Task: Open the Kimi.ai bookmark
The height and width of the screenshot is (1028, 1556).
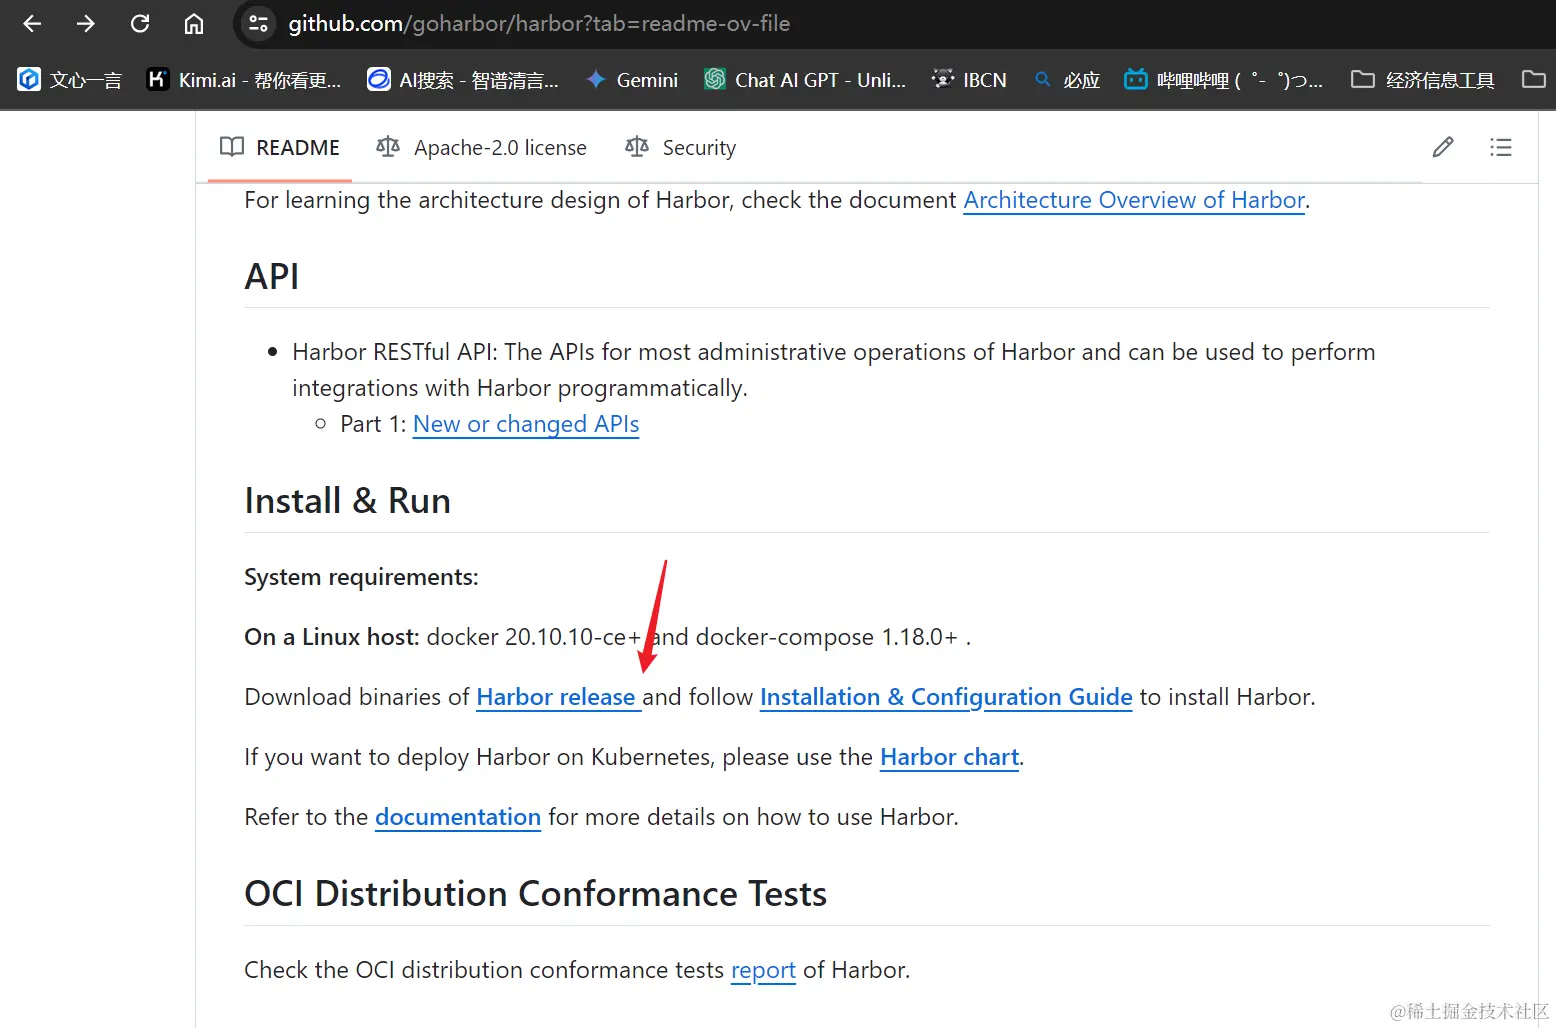Action: coord(244,80)
